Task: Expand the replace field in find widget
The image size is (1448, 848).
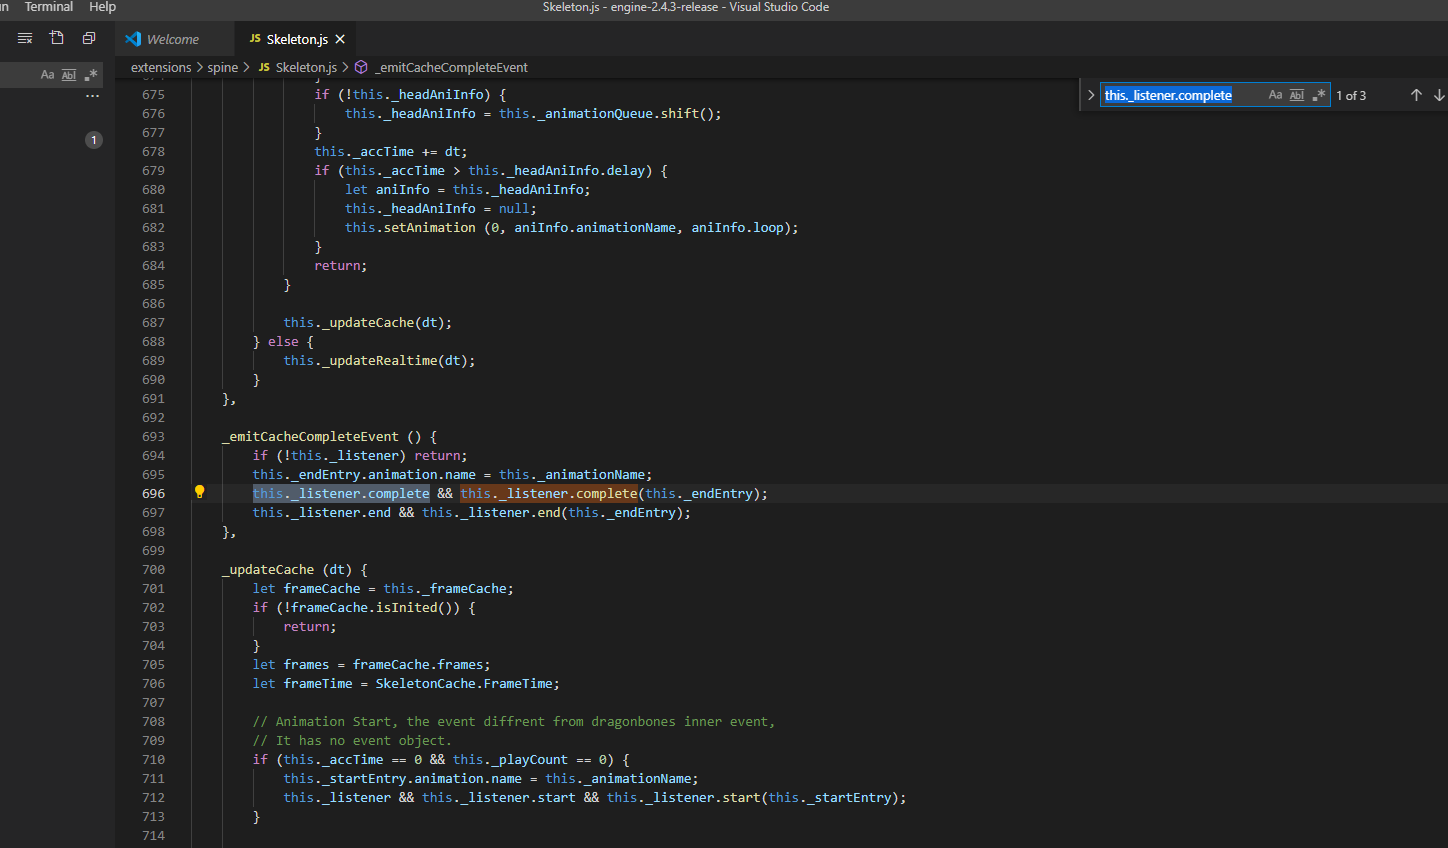Action: 1090,95
